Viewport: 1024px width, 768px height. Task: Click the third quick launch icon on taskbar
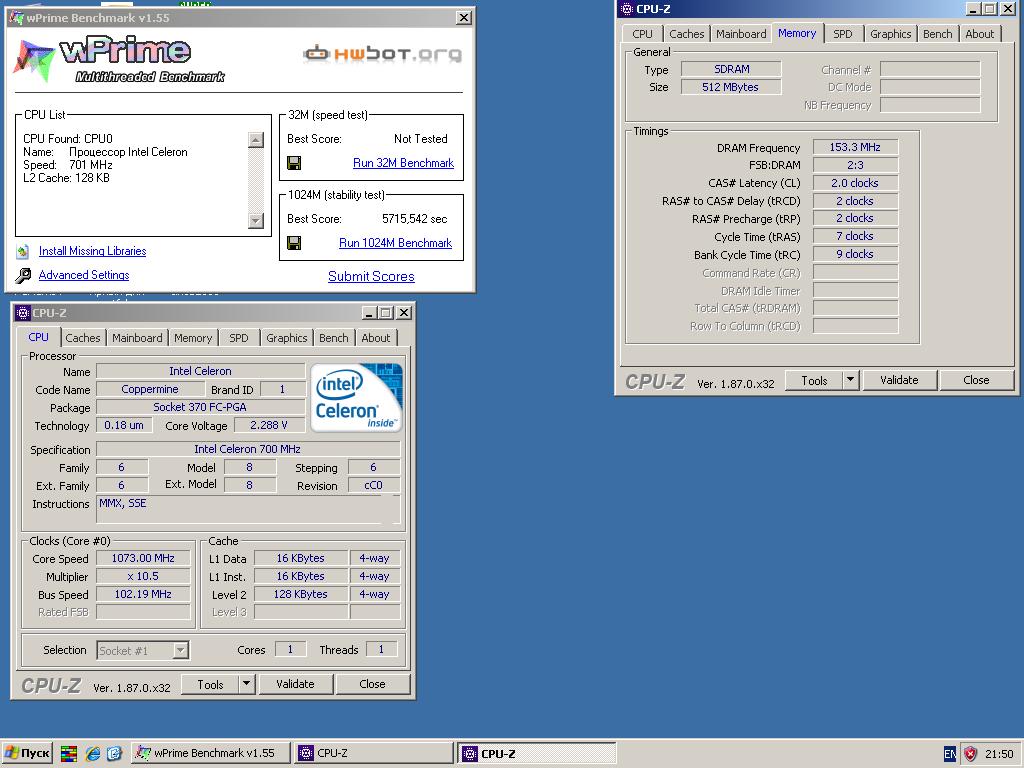coord(114,754)
